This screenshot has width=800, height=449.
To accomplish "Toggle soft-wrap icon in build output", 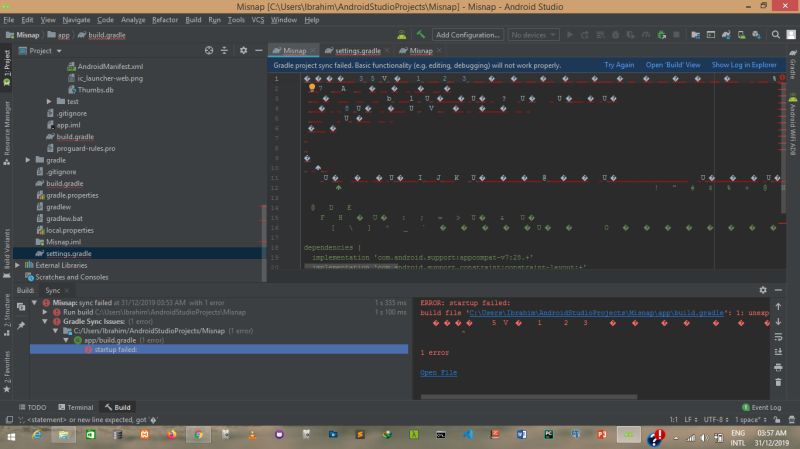I will 778,337.
